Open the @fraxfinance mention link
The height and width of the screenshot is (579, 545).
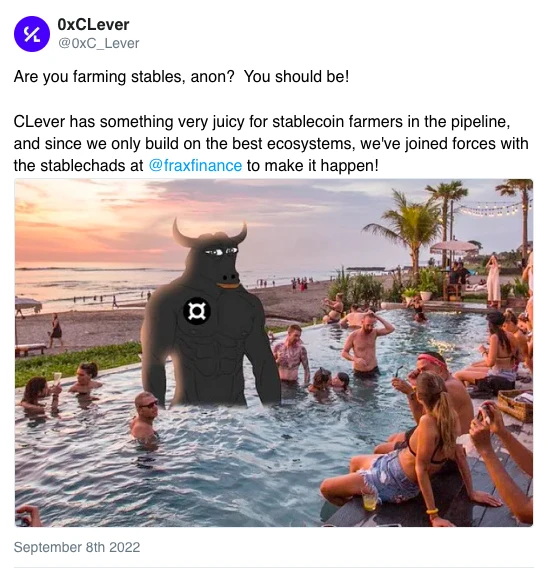(195, 166)
